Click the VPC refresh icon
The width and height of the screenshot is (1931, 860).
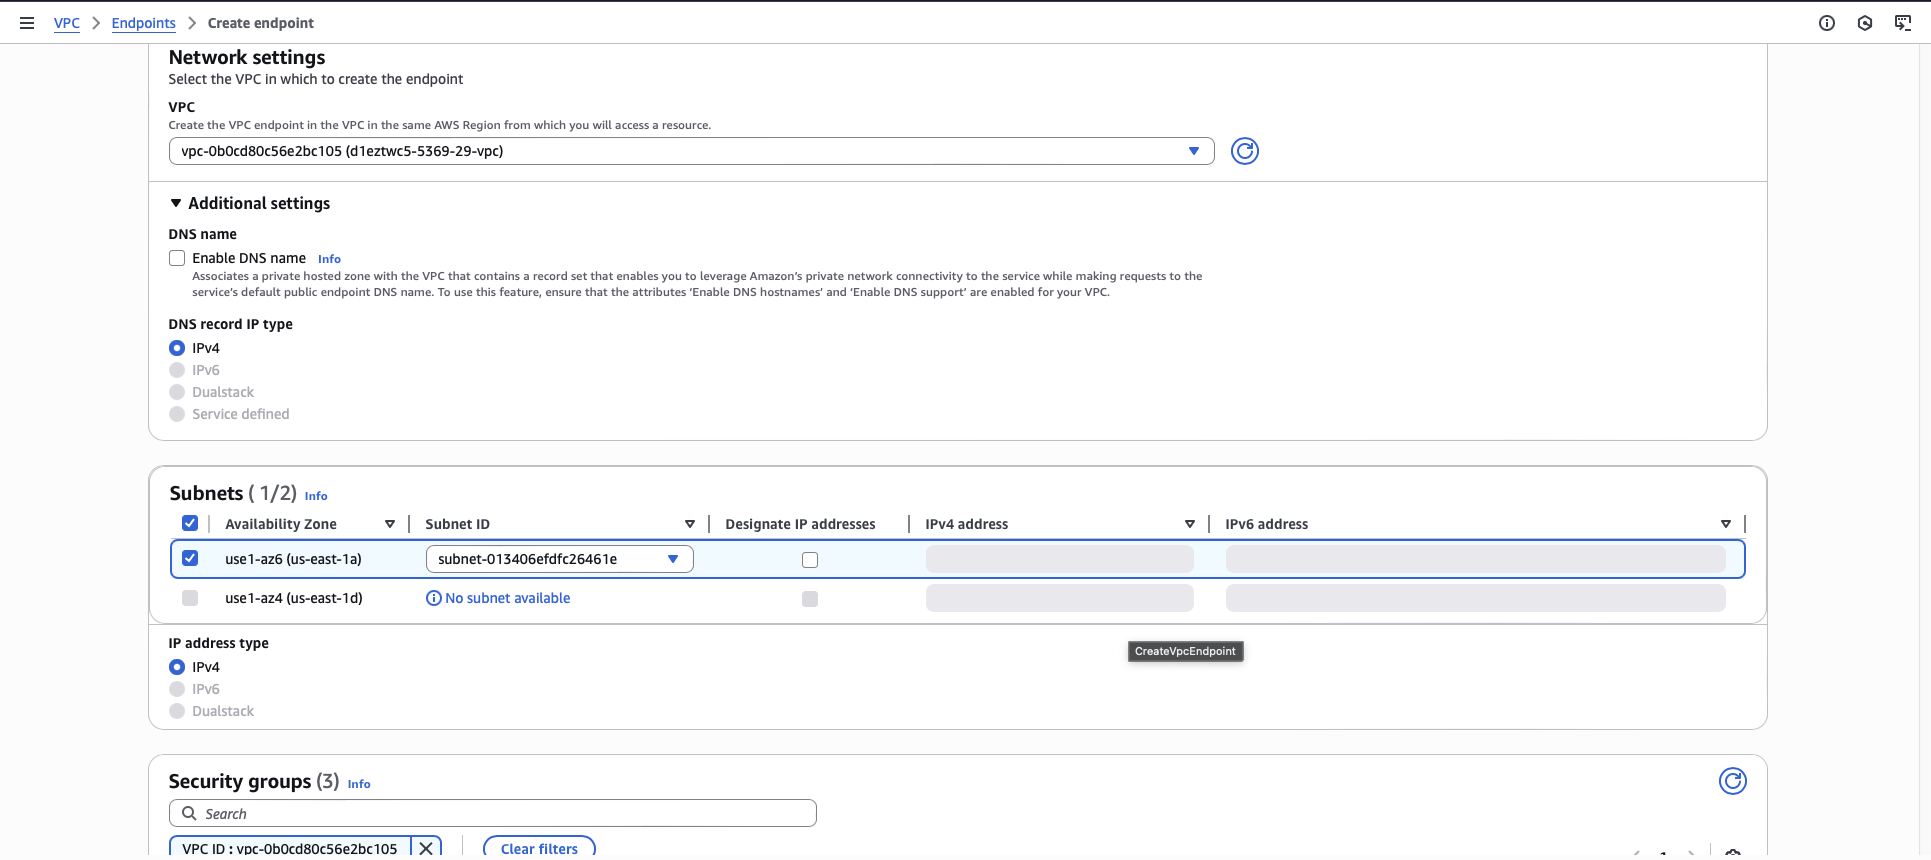pos(1244,151)
